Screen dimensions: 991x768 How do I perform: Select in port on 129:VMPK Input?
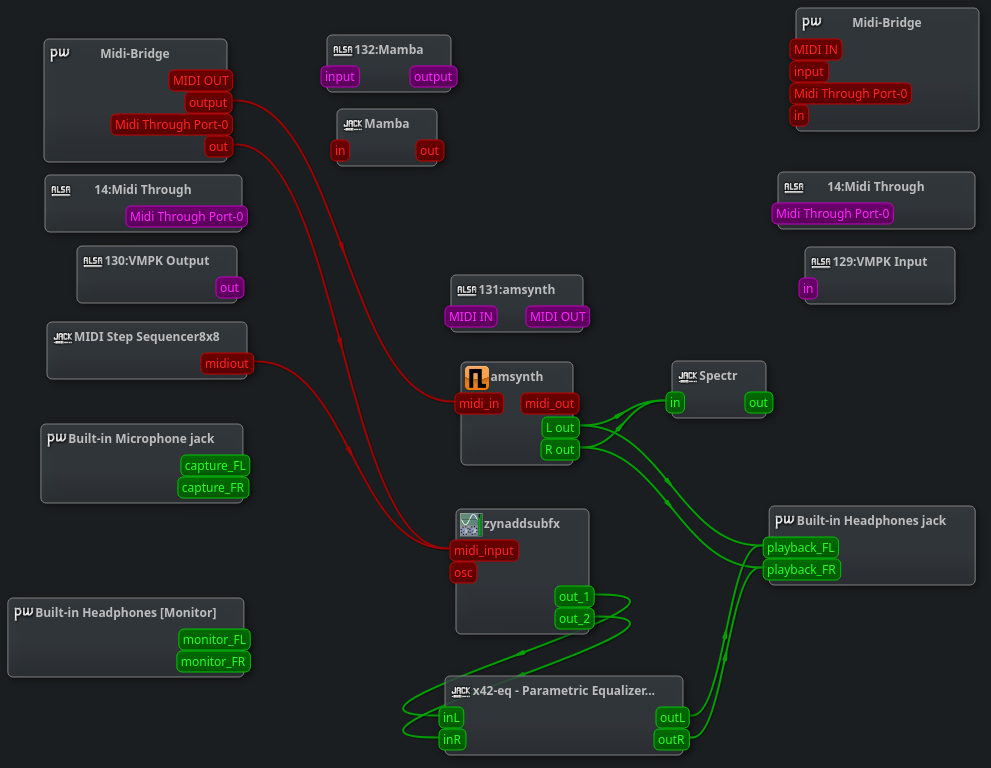click(x=808, y=288)
